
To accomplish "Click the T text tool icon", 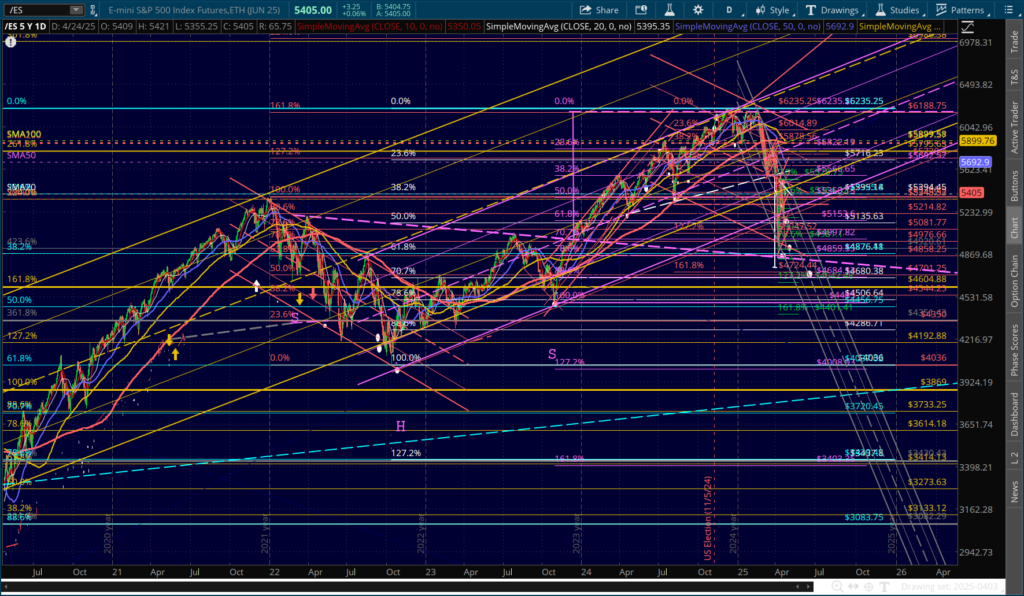I will pos(884,587).
